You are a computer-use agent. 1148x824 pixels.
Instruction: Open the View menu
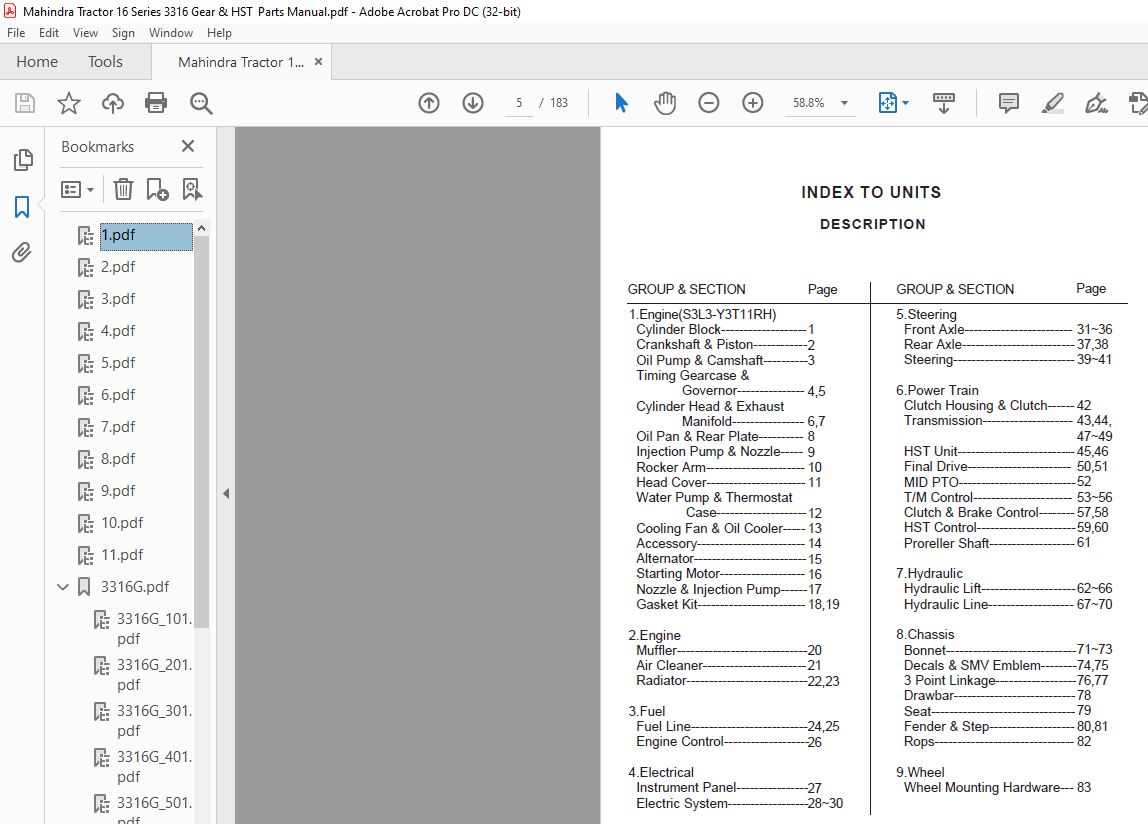coord(85,33)
